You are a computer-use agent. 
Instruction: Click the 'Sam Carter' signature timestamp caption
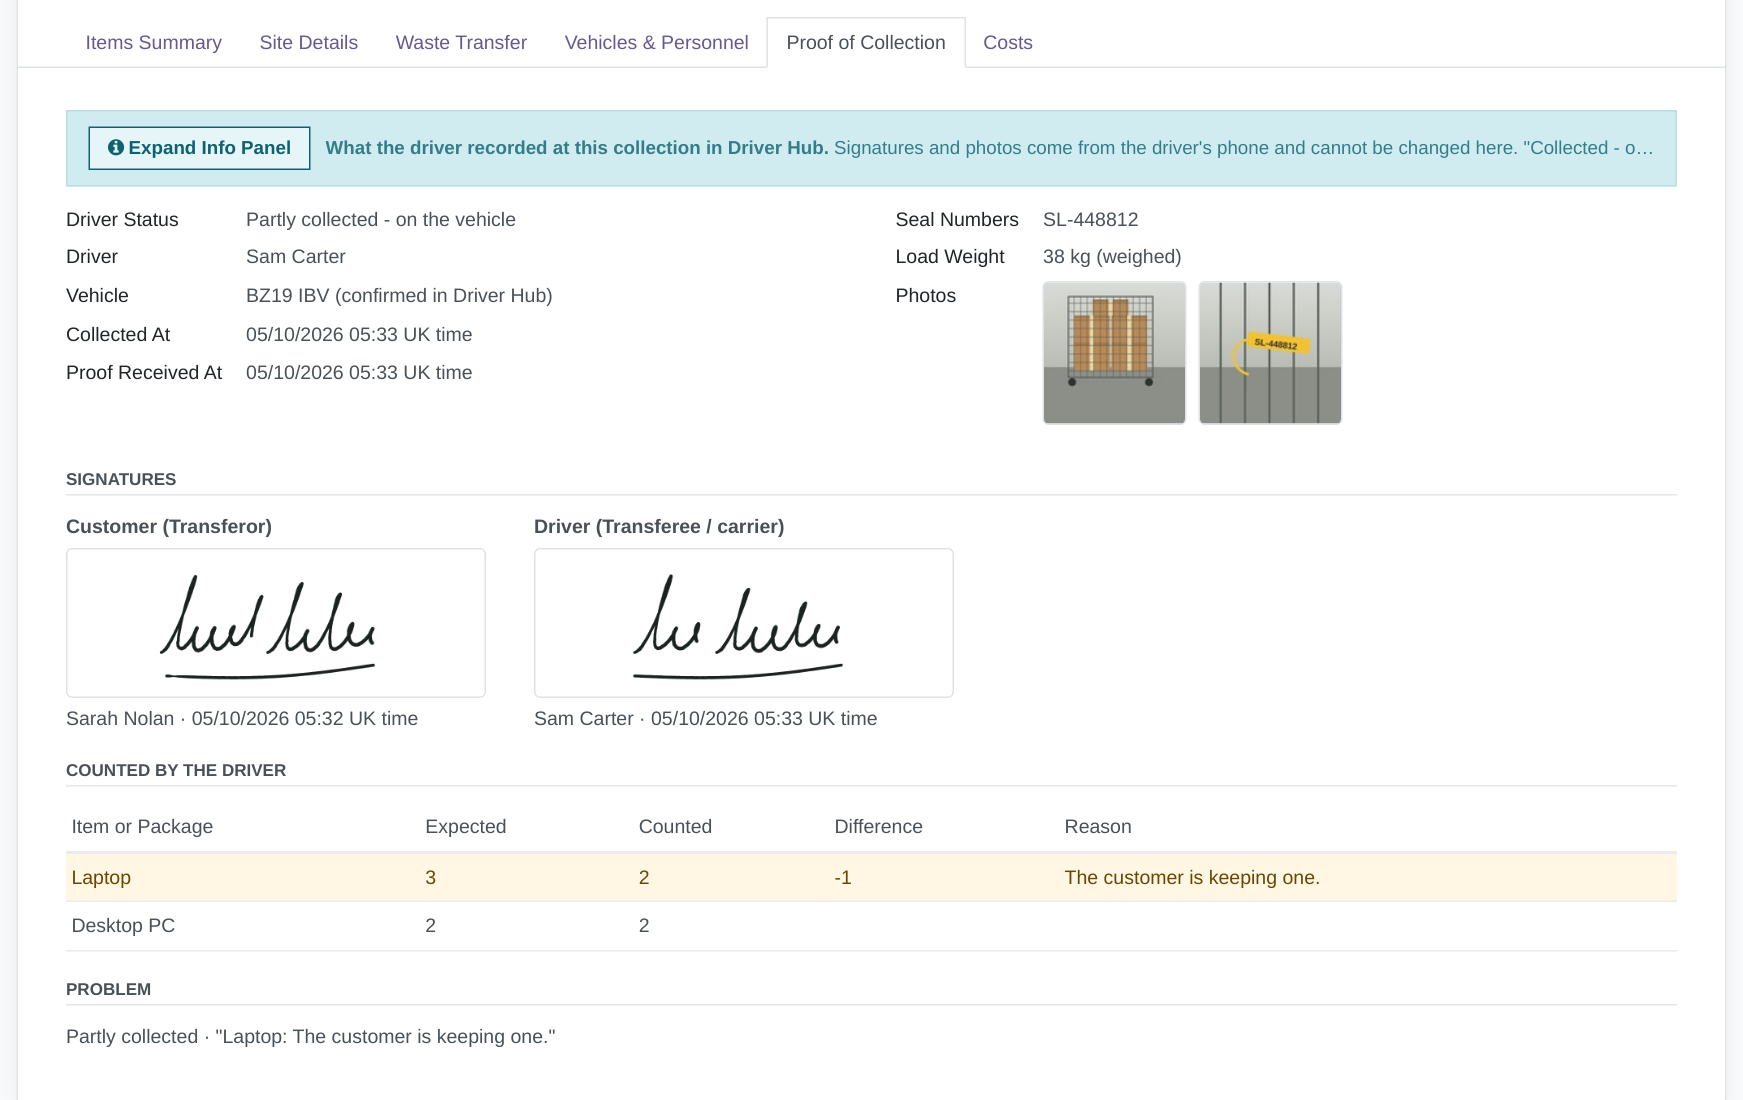tap(706, 719)
